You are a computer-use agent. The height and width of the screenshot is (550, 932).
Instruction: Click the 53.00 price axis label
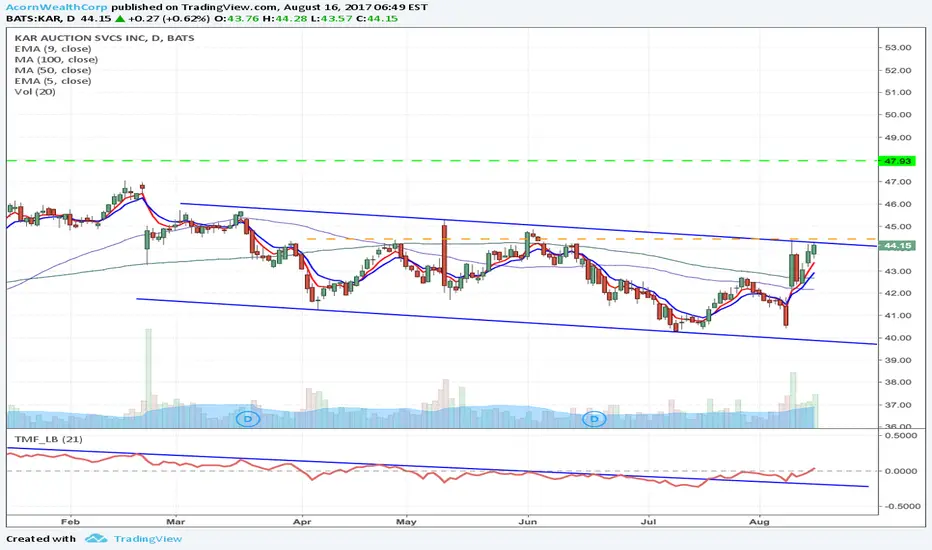click(x=898, y=48)
